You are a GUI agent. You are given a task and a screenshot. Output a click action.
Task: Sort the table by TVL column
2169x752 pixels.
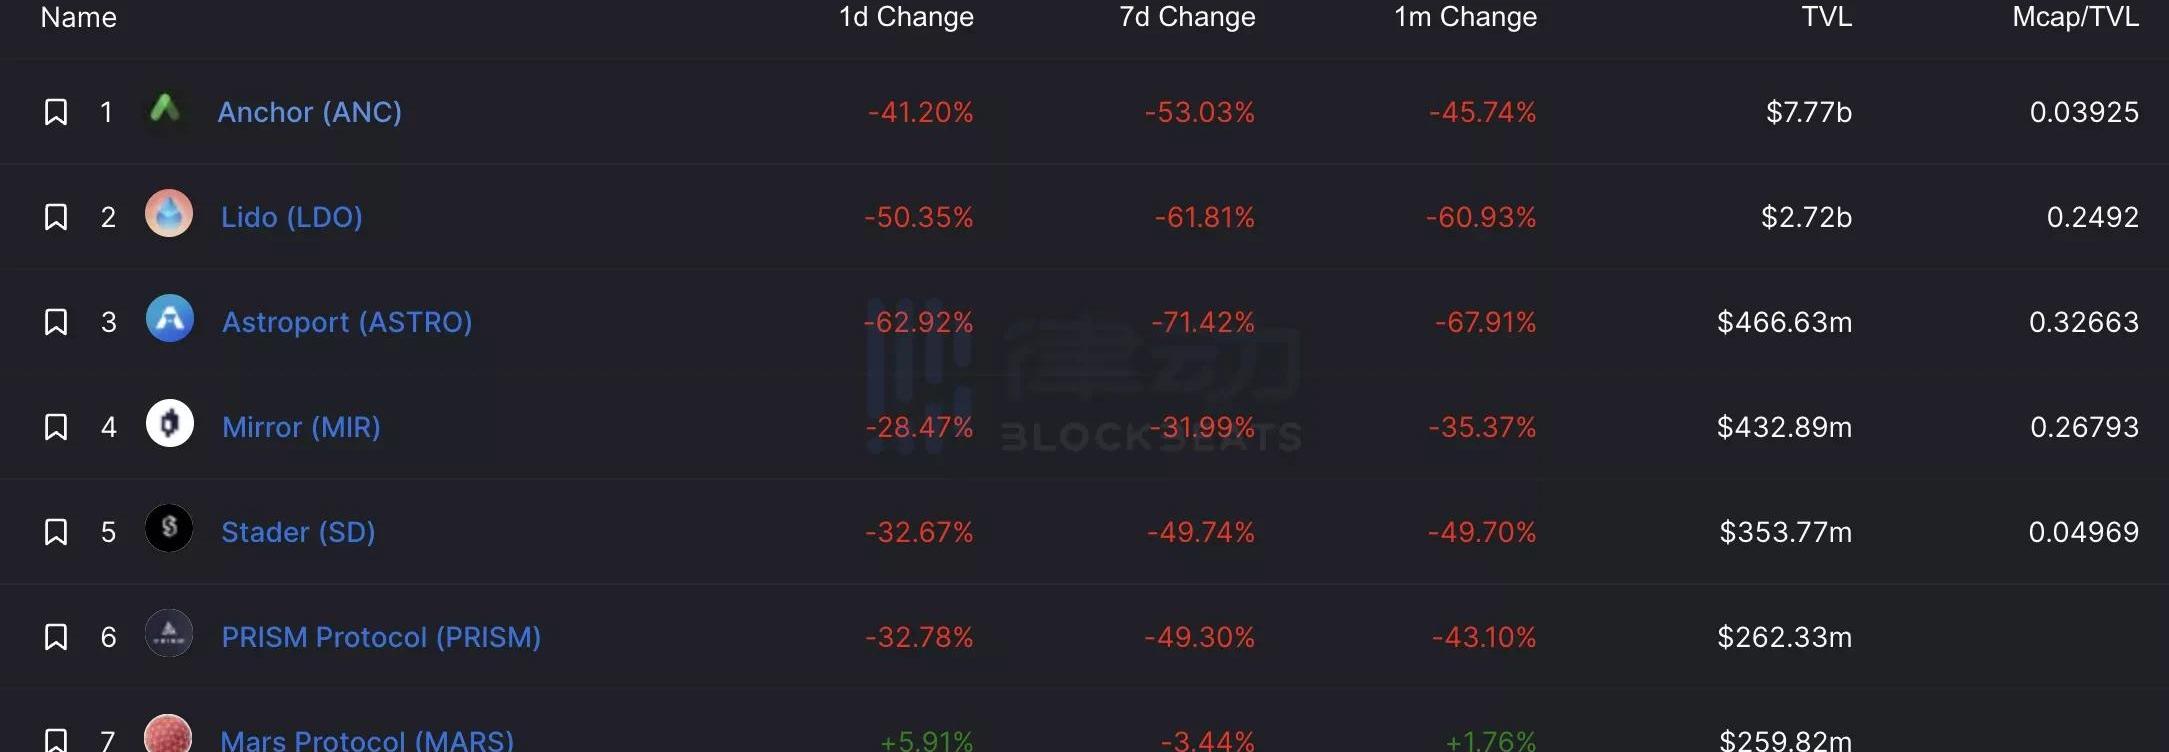click(x=1826, y=17)
